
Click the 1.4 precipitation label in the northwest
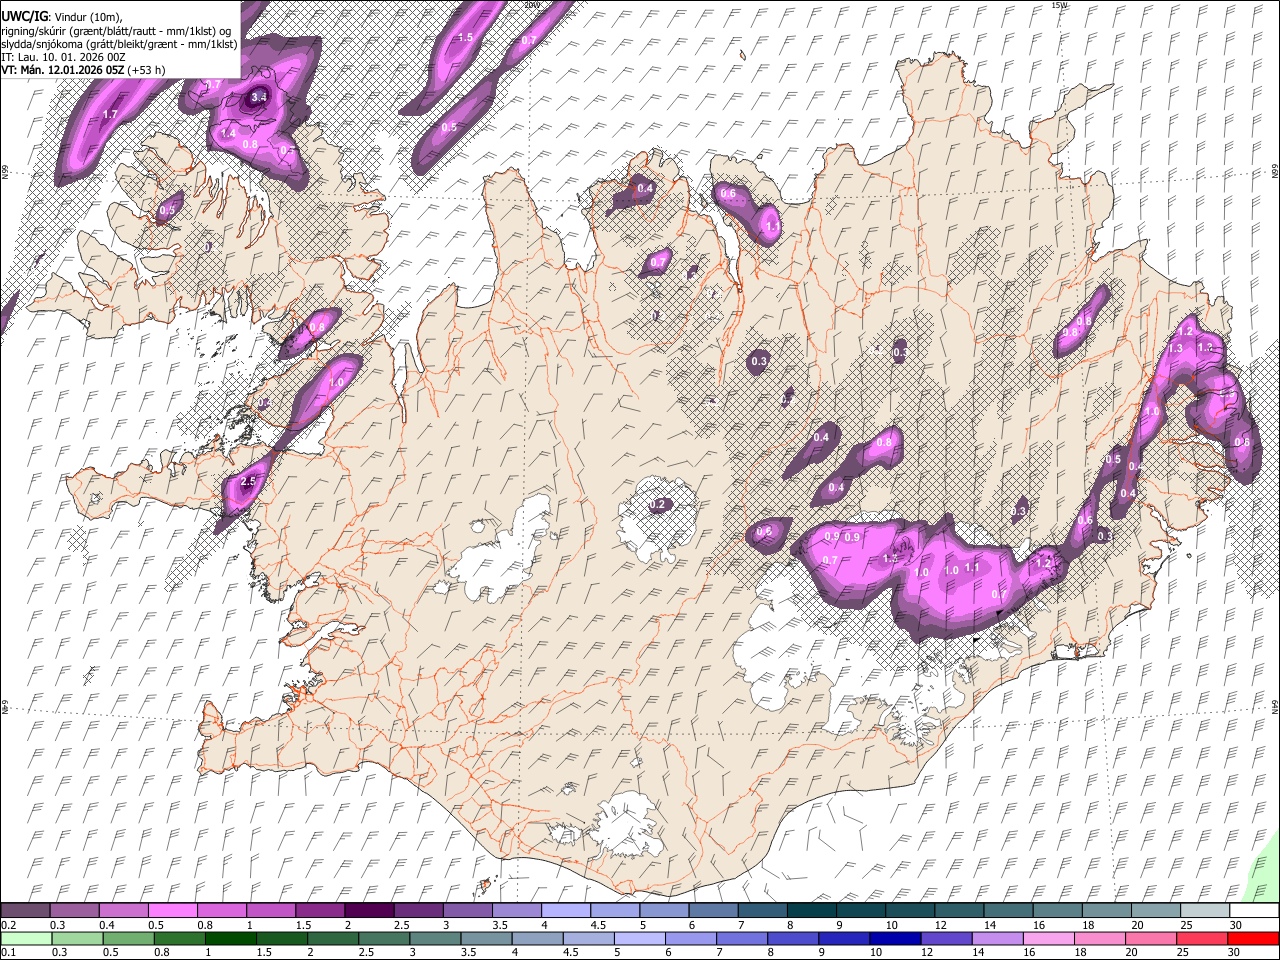tap(228, 133)
